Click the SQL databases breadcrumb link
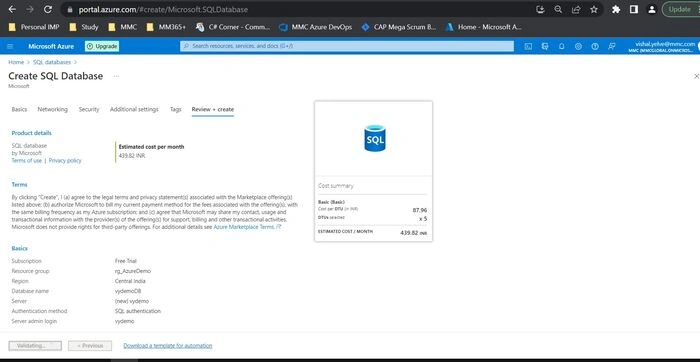700x362 pixels. pos(52,62)
